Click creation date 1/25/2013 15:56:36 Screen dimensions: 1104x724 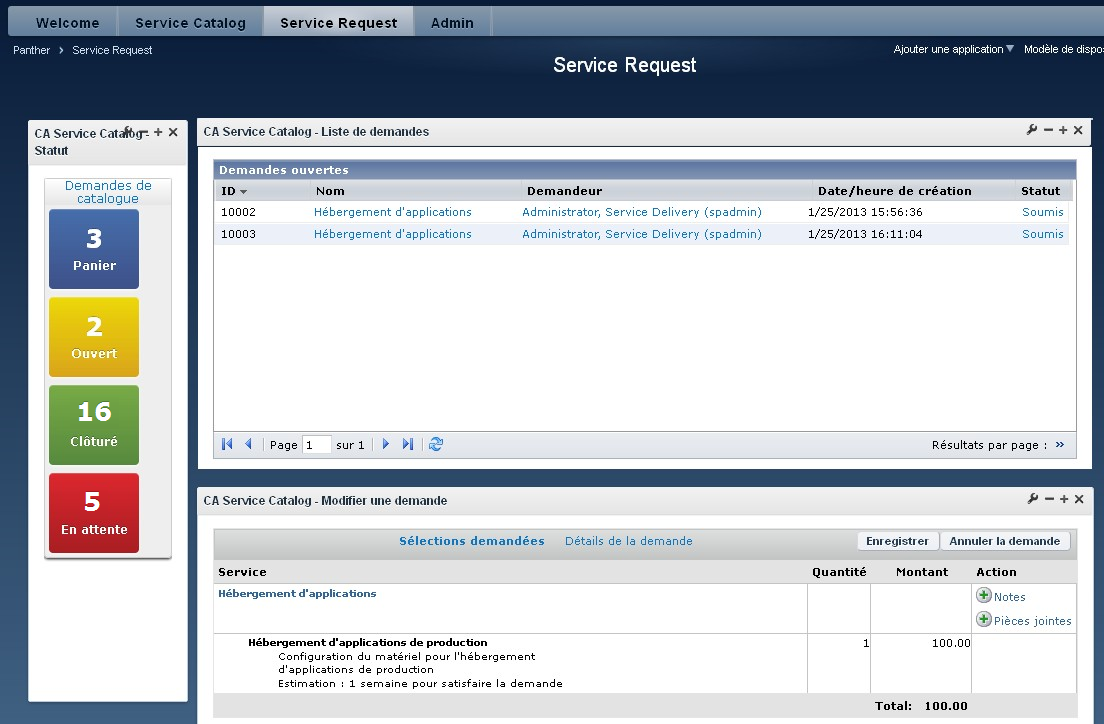tap(865, 212)
